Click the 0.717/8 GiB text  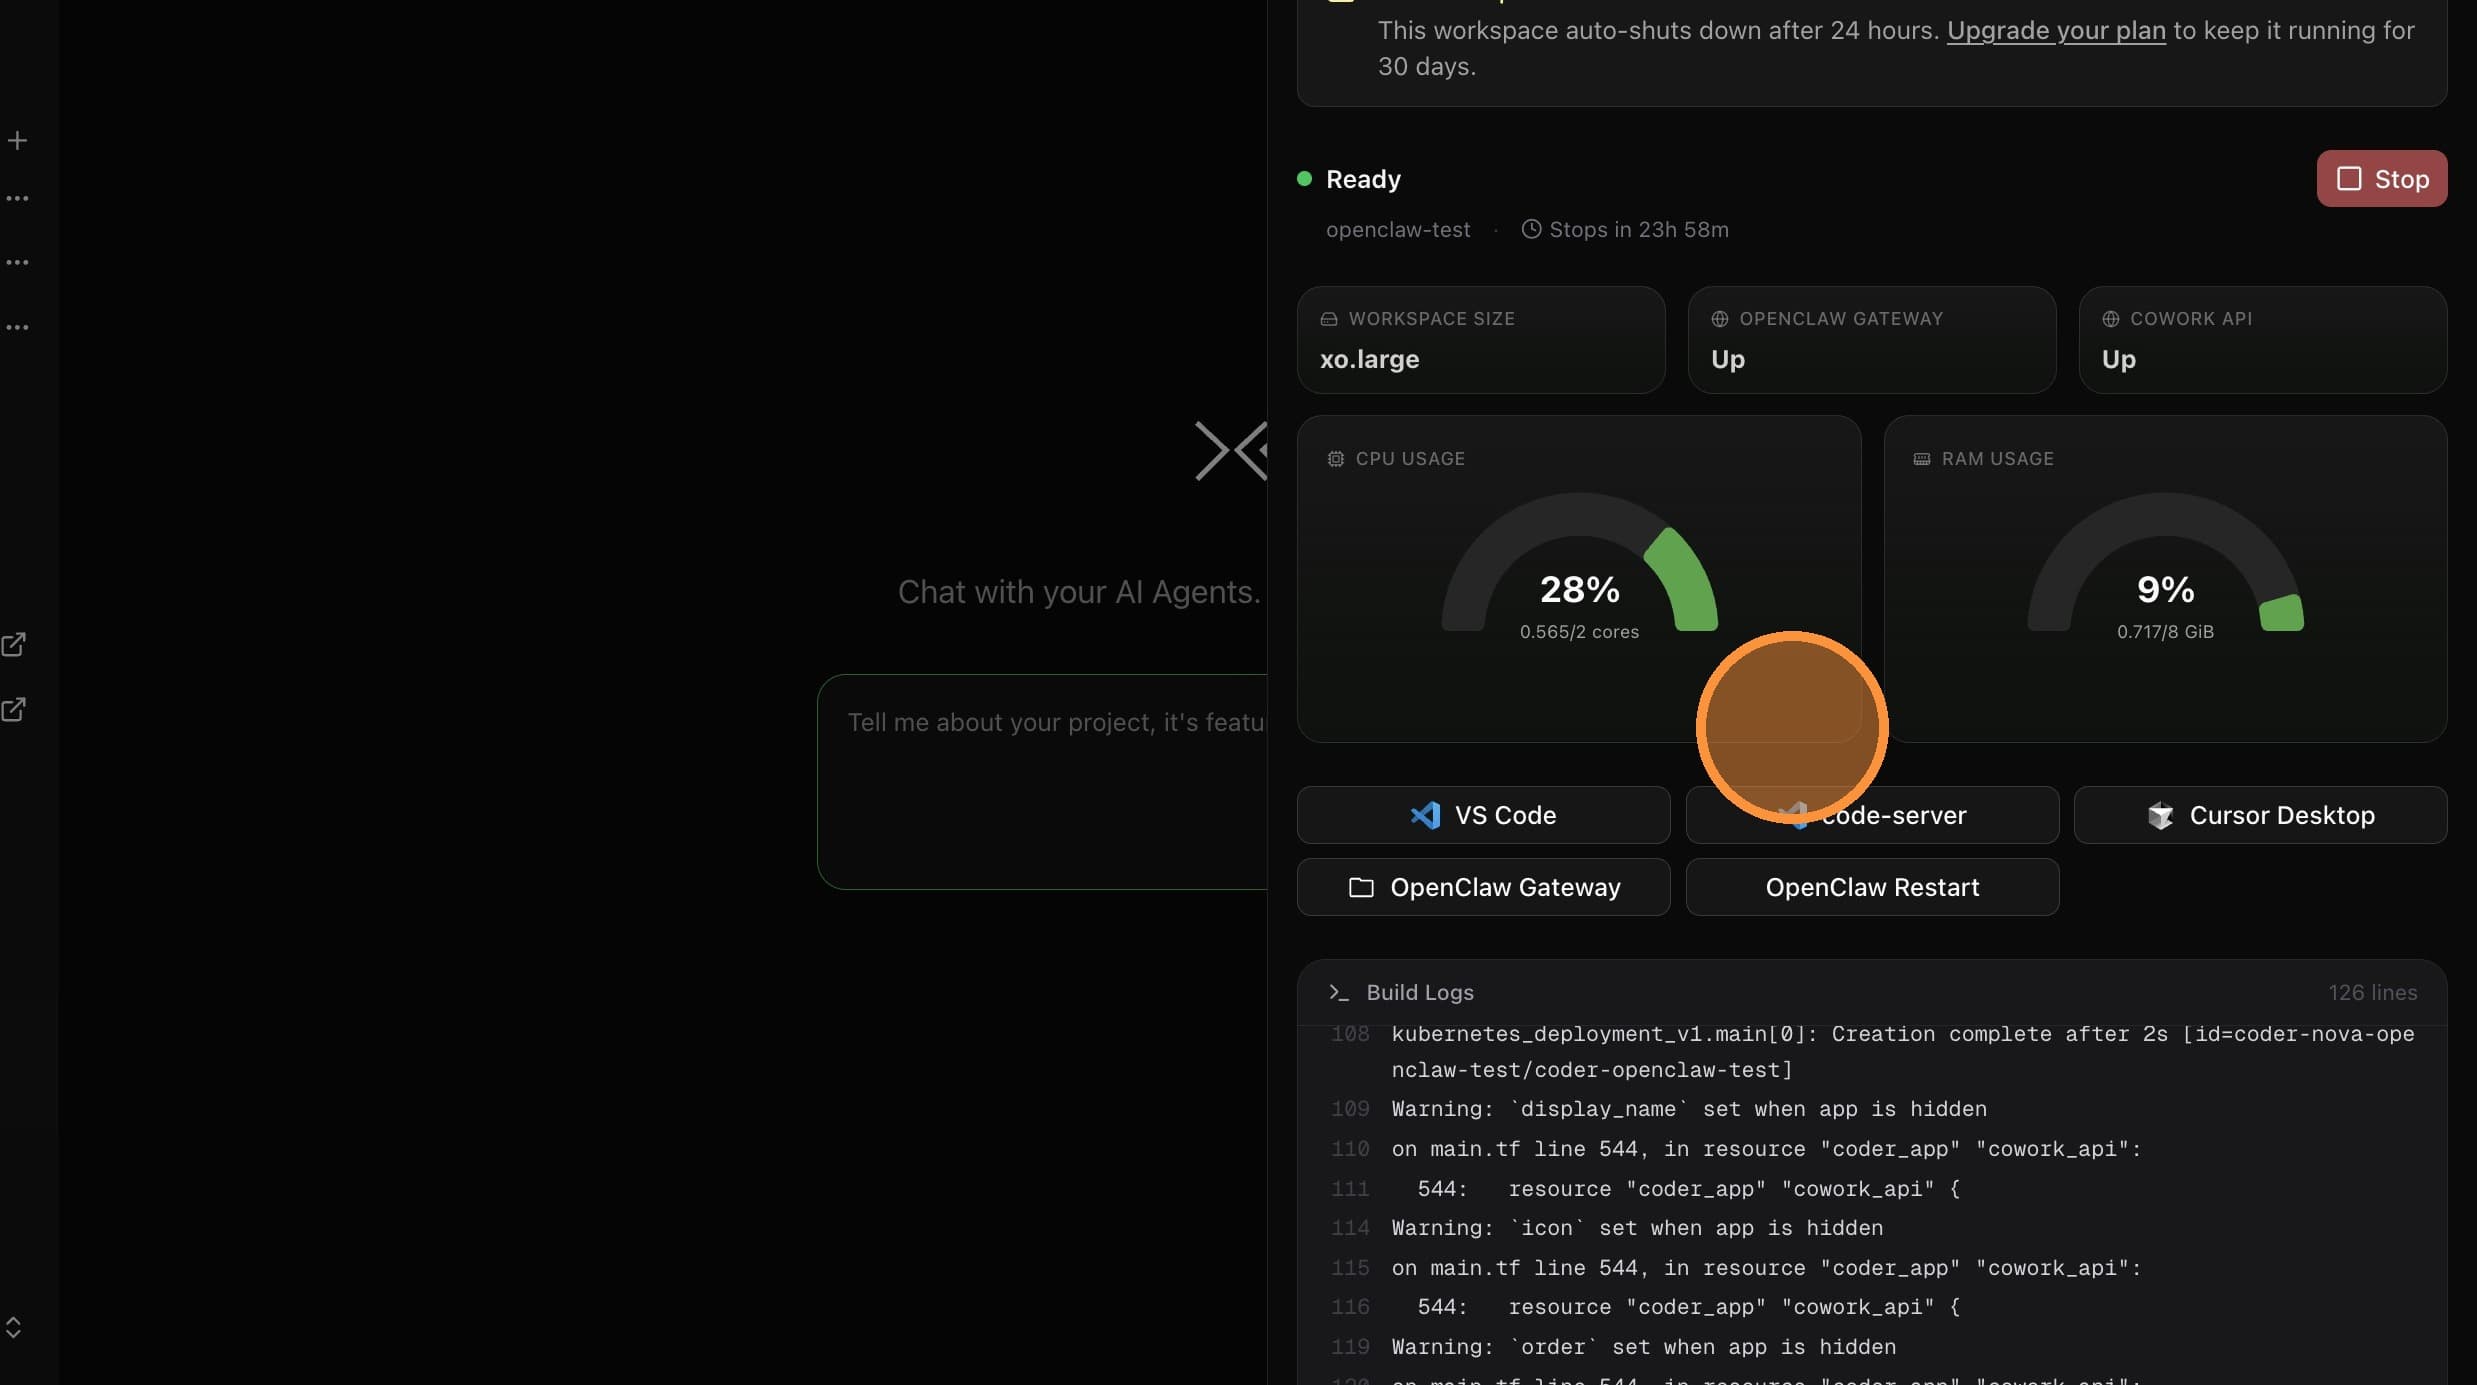[2165, 632]
